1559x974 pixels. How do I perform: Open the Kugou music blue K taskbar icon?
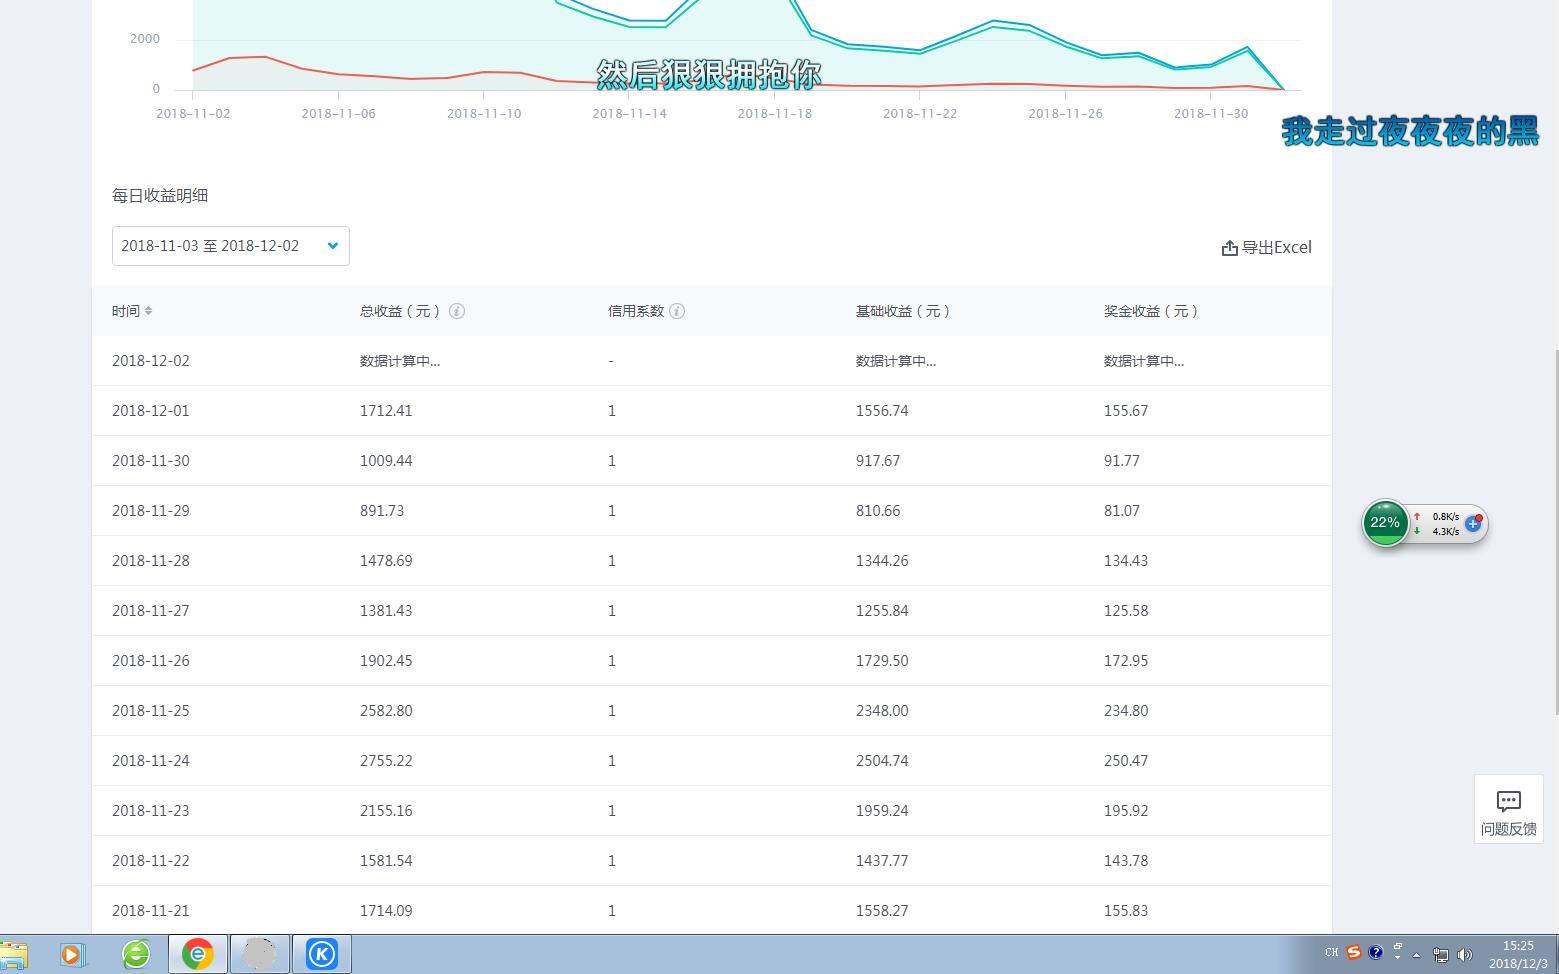[322, 954]
